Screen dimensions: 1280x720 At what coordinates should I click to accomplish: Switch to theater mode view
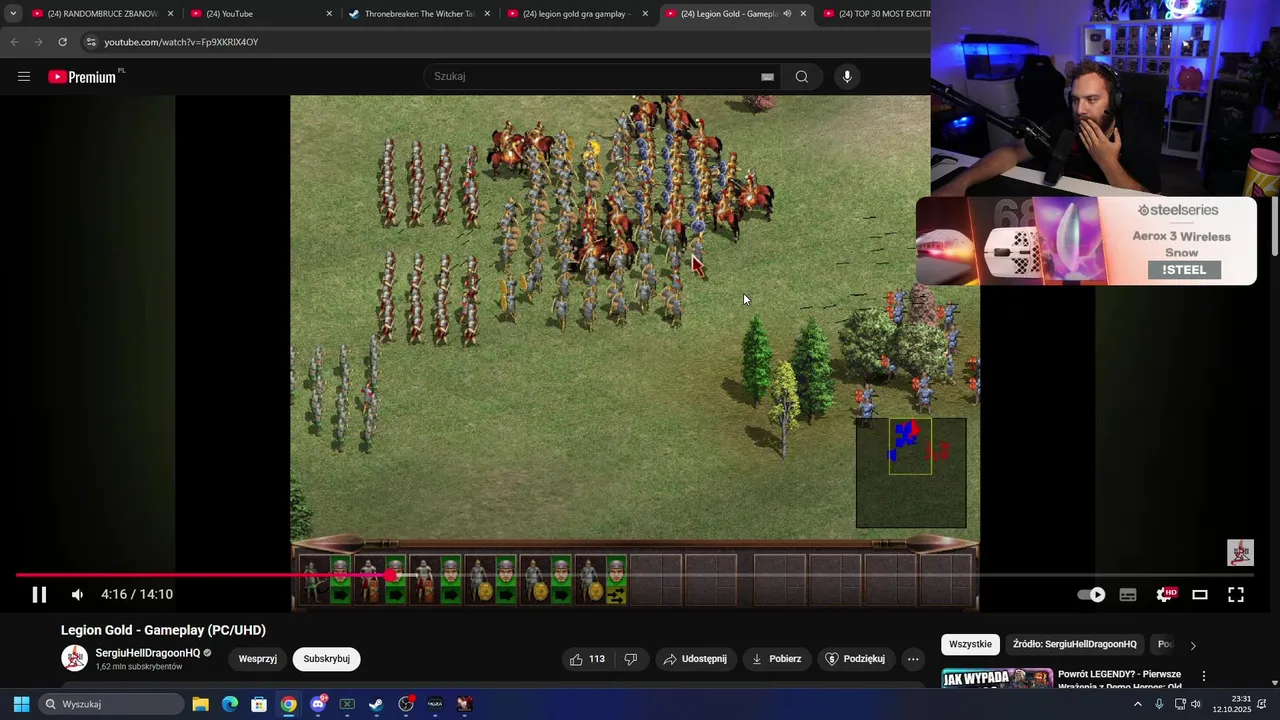click(x=1200, y=595)
